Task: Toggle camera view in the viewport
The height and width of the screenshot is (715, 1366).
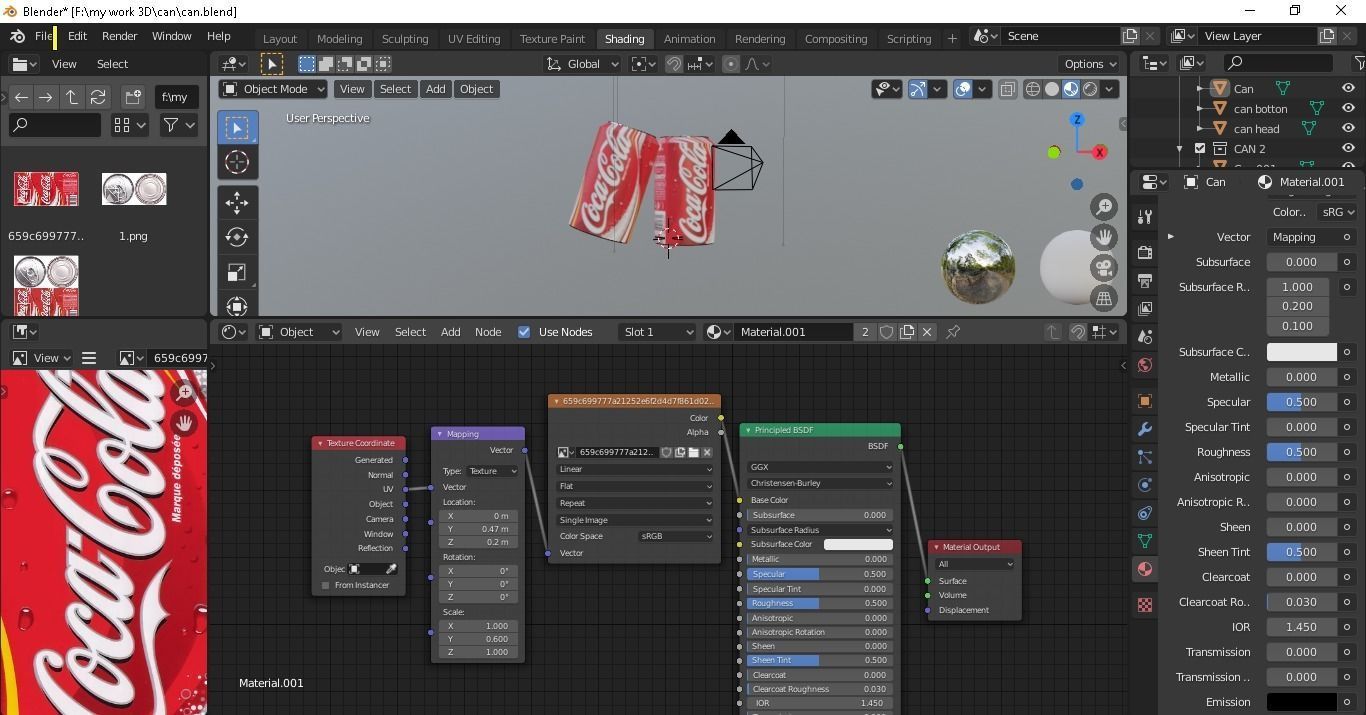Action: (1104, 268)
